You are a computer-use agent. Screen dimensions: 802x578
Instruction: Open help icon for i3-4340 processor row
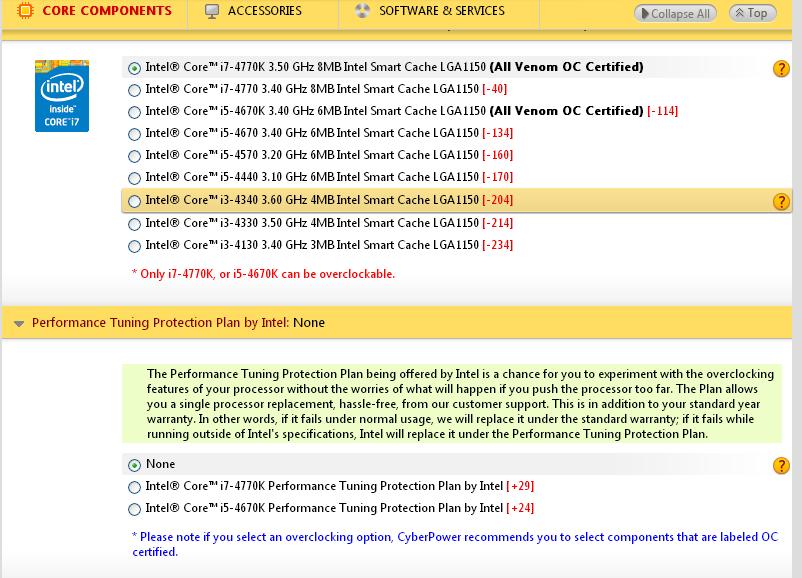coord(781,202)
